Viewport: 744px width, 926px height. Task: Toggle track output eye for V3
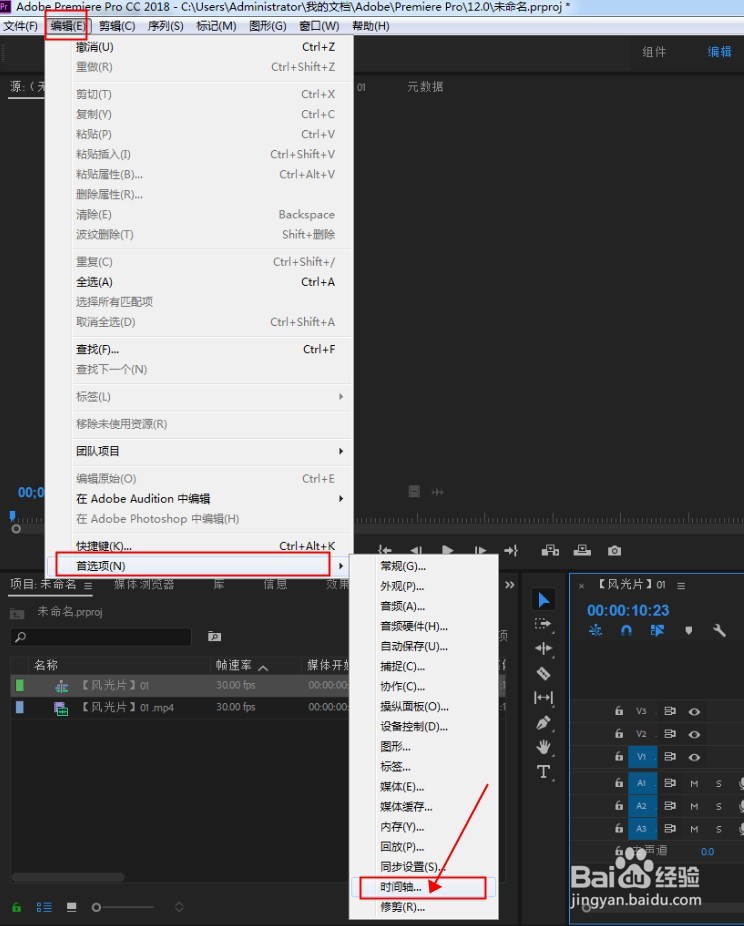coord(694,712)
